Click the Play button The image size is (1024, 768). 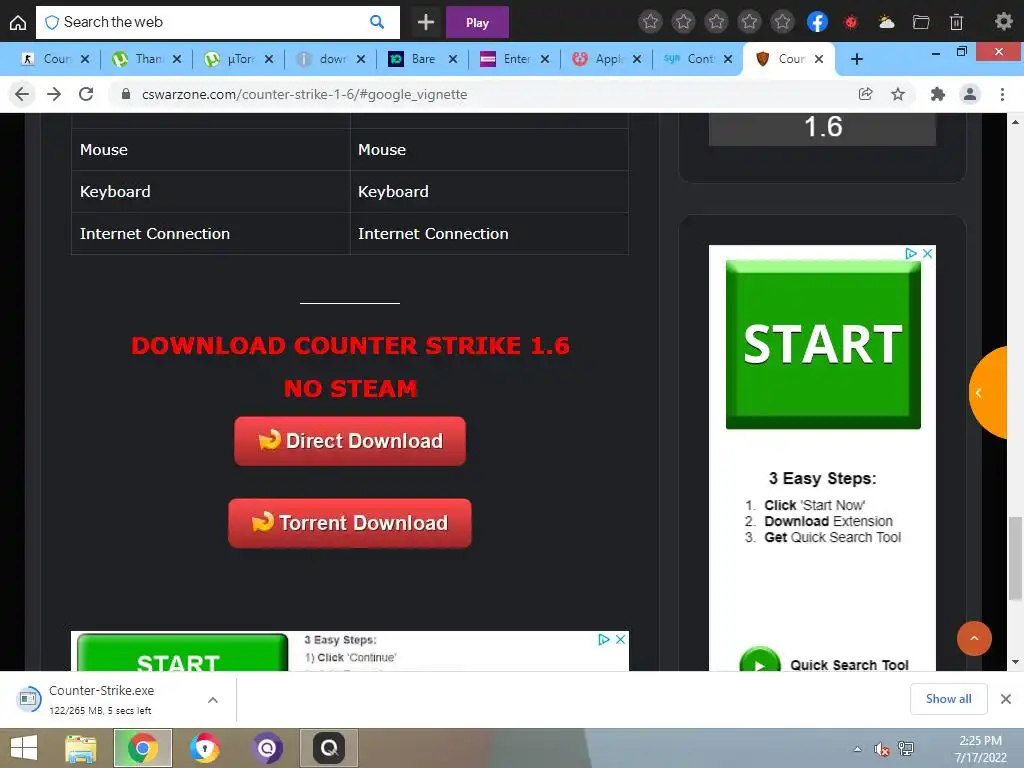477,23
